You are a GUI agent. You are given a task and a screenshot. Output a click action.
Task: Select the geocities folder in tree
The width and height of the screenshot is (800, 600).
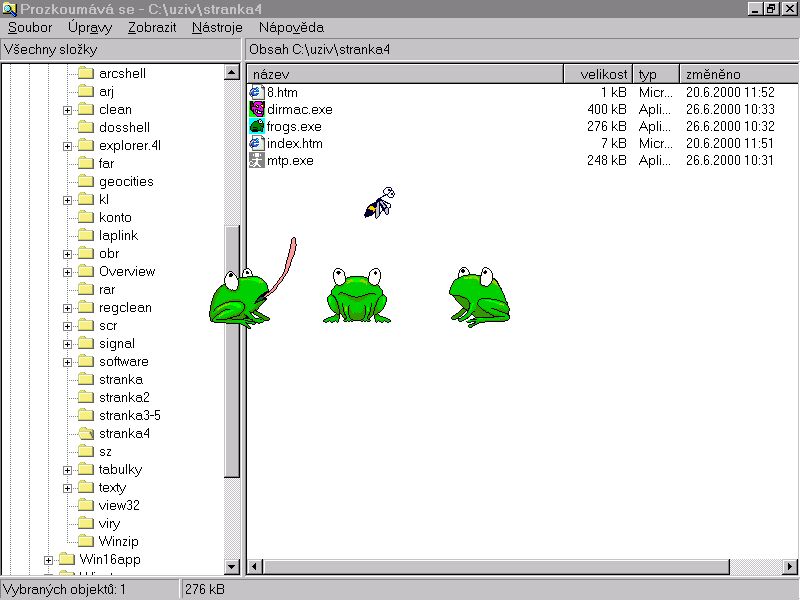pyautogui.click(x=126, y=182)
